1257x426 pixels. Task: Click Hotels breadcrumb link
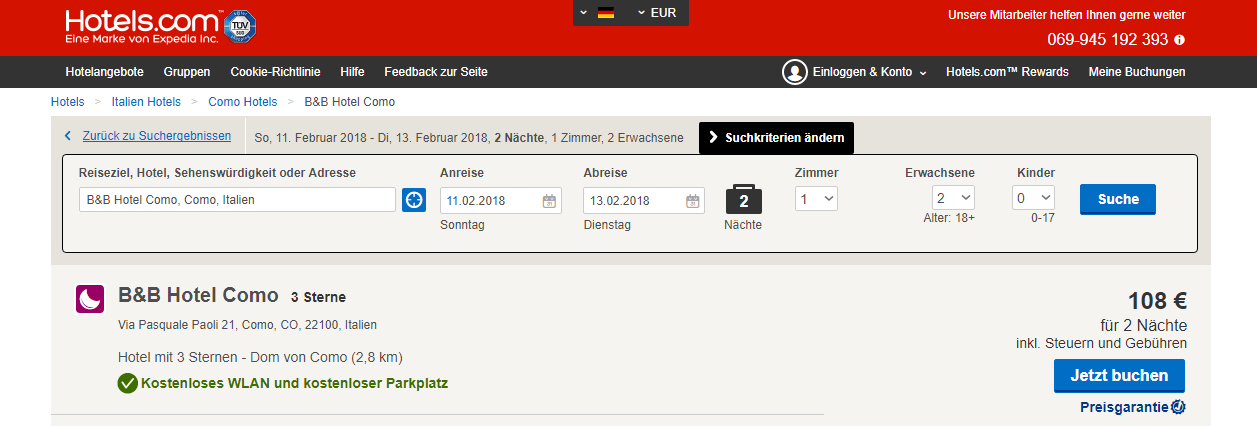click(x=68, y=102)
